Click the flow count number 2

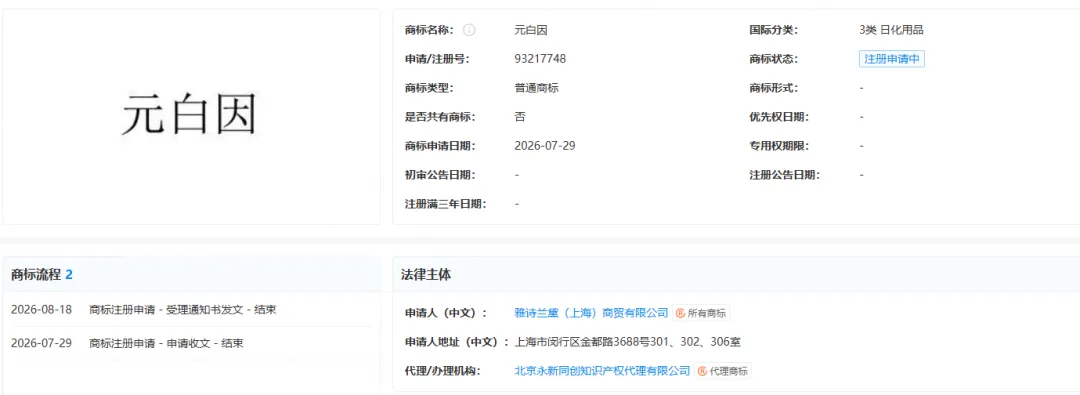tap(69, 274)
